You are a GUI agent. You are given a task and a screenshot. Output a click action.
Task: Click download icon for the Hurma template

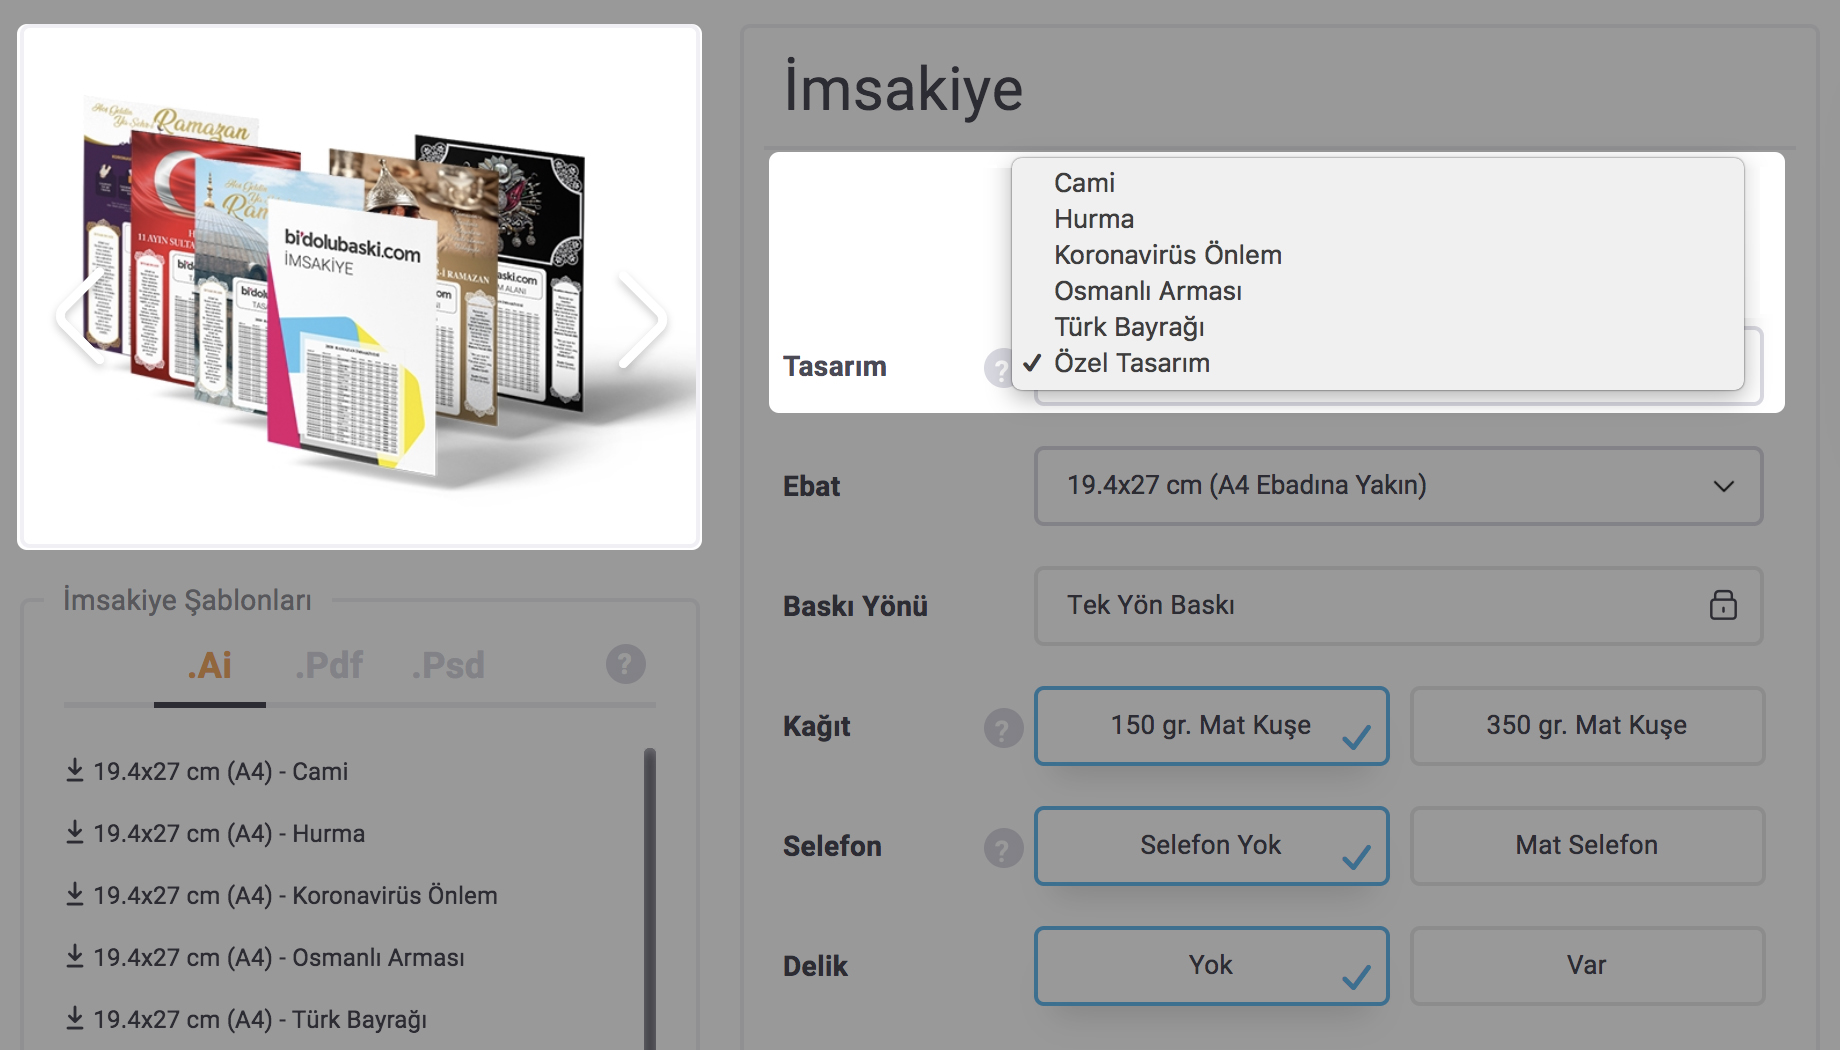[x=74, y=832]
